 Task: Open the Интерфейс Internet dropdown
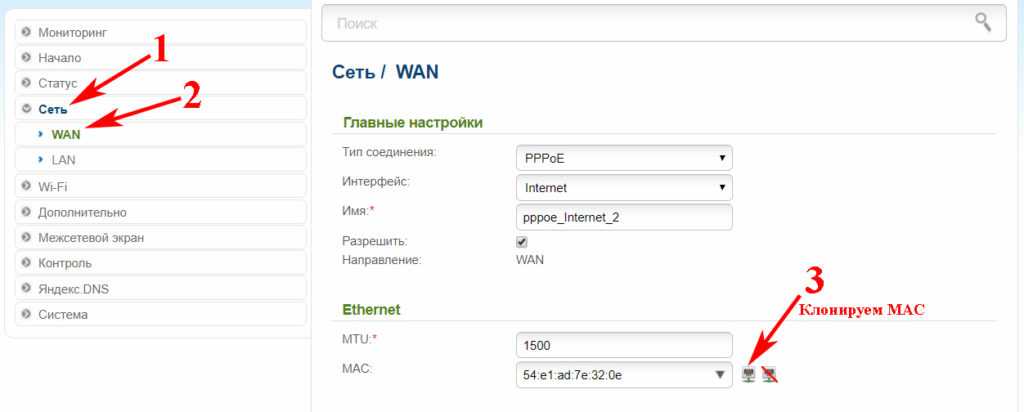click(623, 187)
